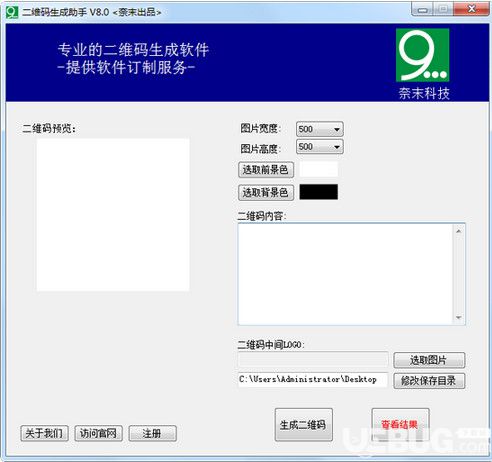Screen dimensions: 492x462
Task: Click the app icon in title bar
Action: [12, 12]
